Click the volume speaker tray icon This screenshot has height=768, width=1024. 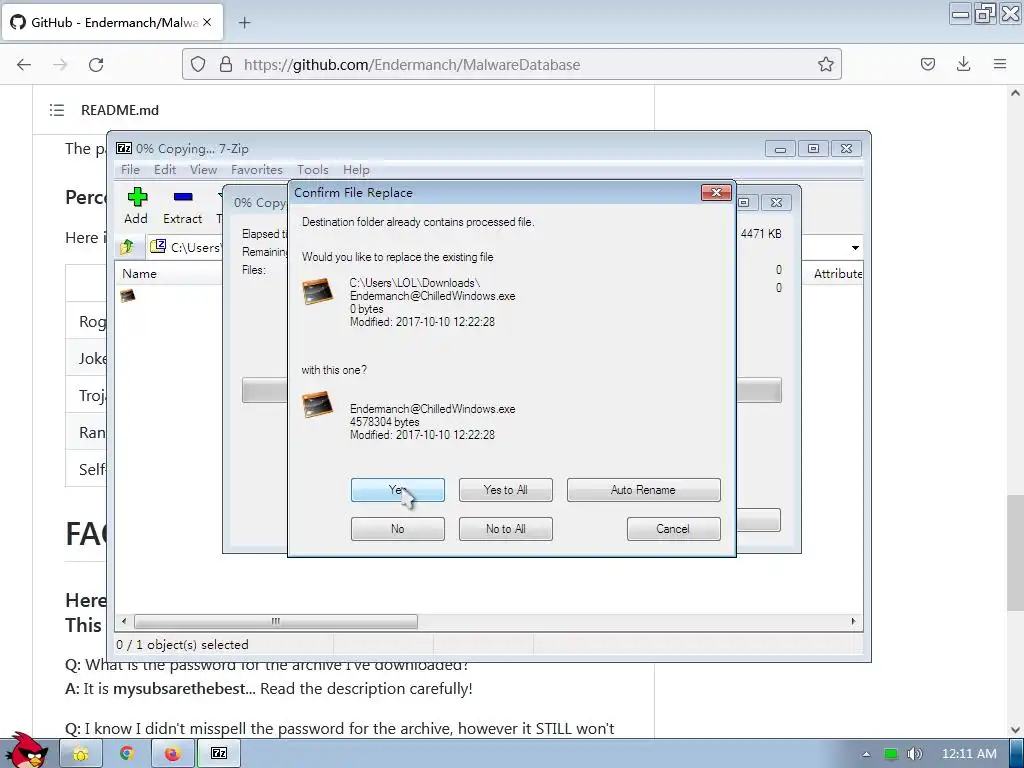(914, 754)
